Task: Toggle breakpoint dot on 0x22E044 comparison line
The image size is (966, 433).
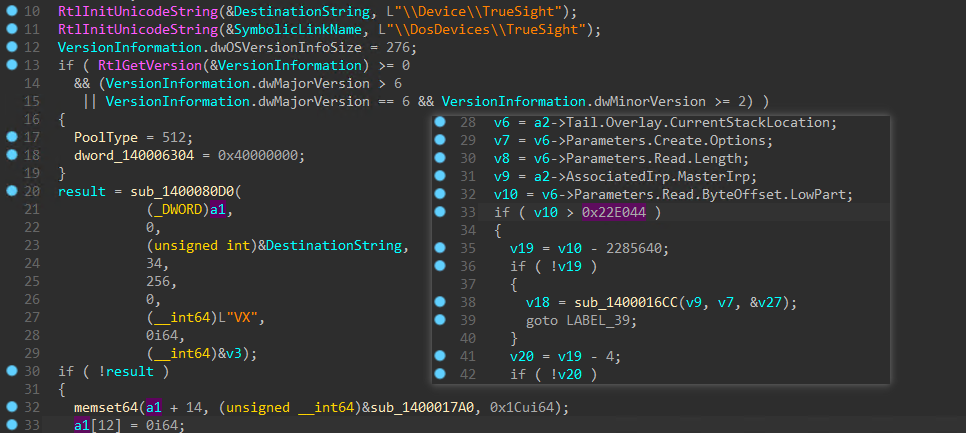Action: coord(440,212)
